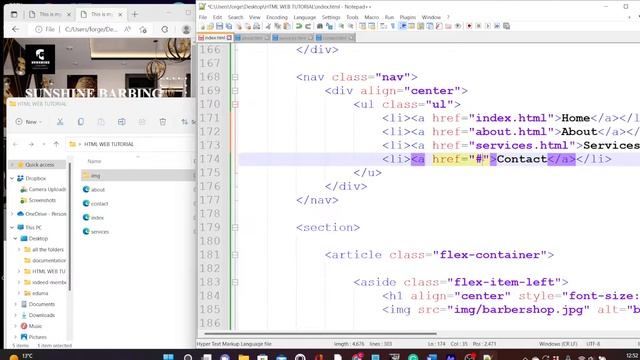Open the Settings menu in Notepad++

(x=331, y=17)
